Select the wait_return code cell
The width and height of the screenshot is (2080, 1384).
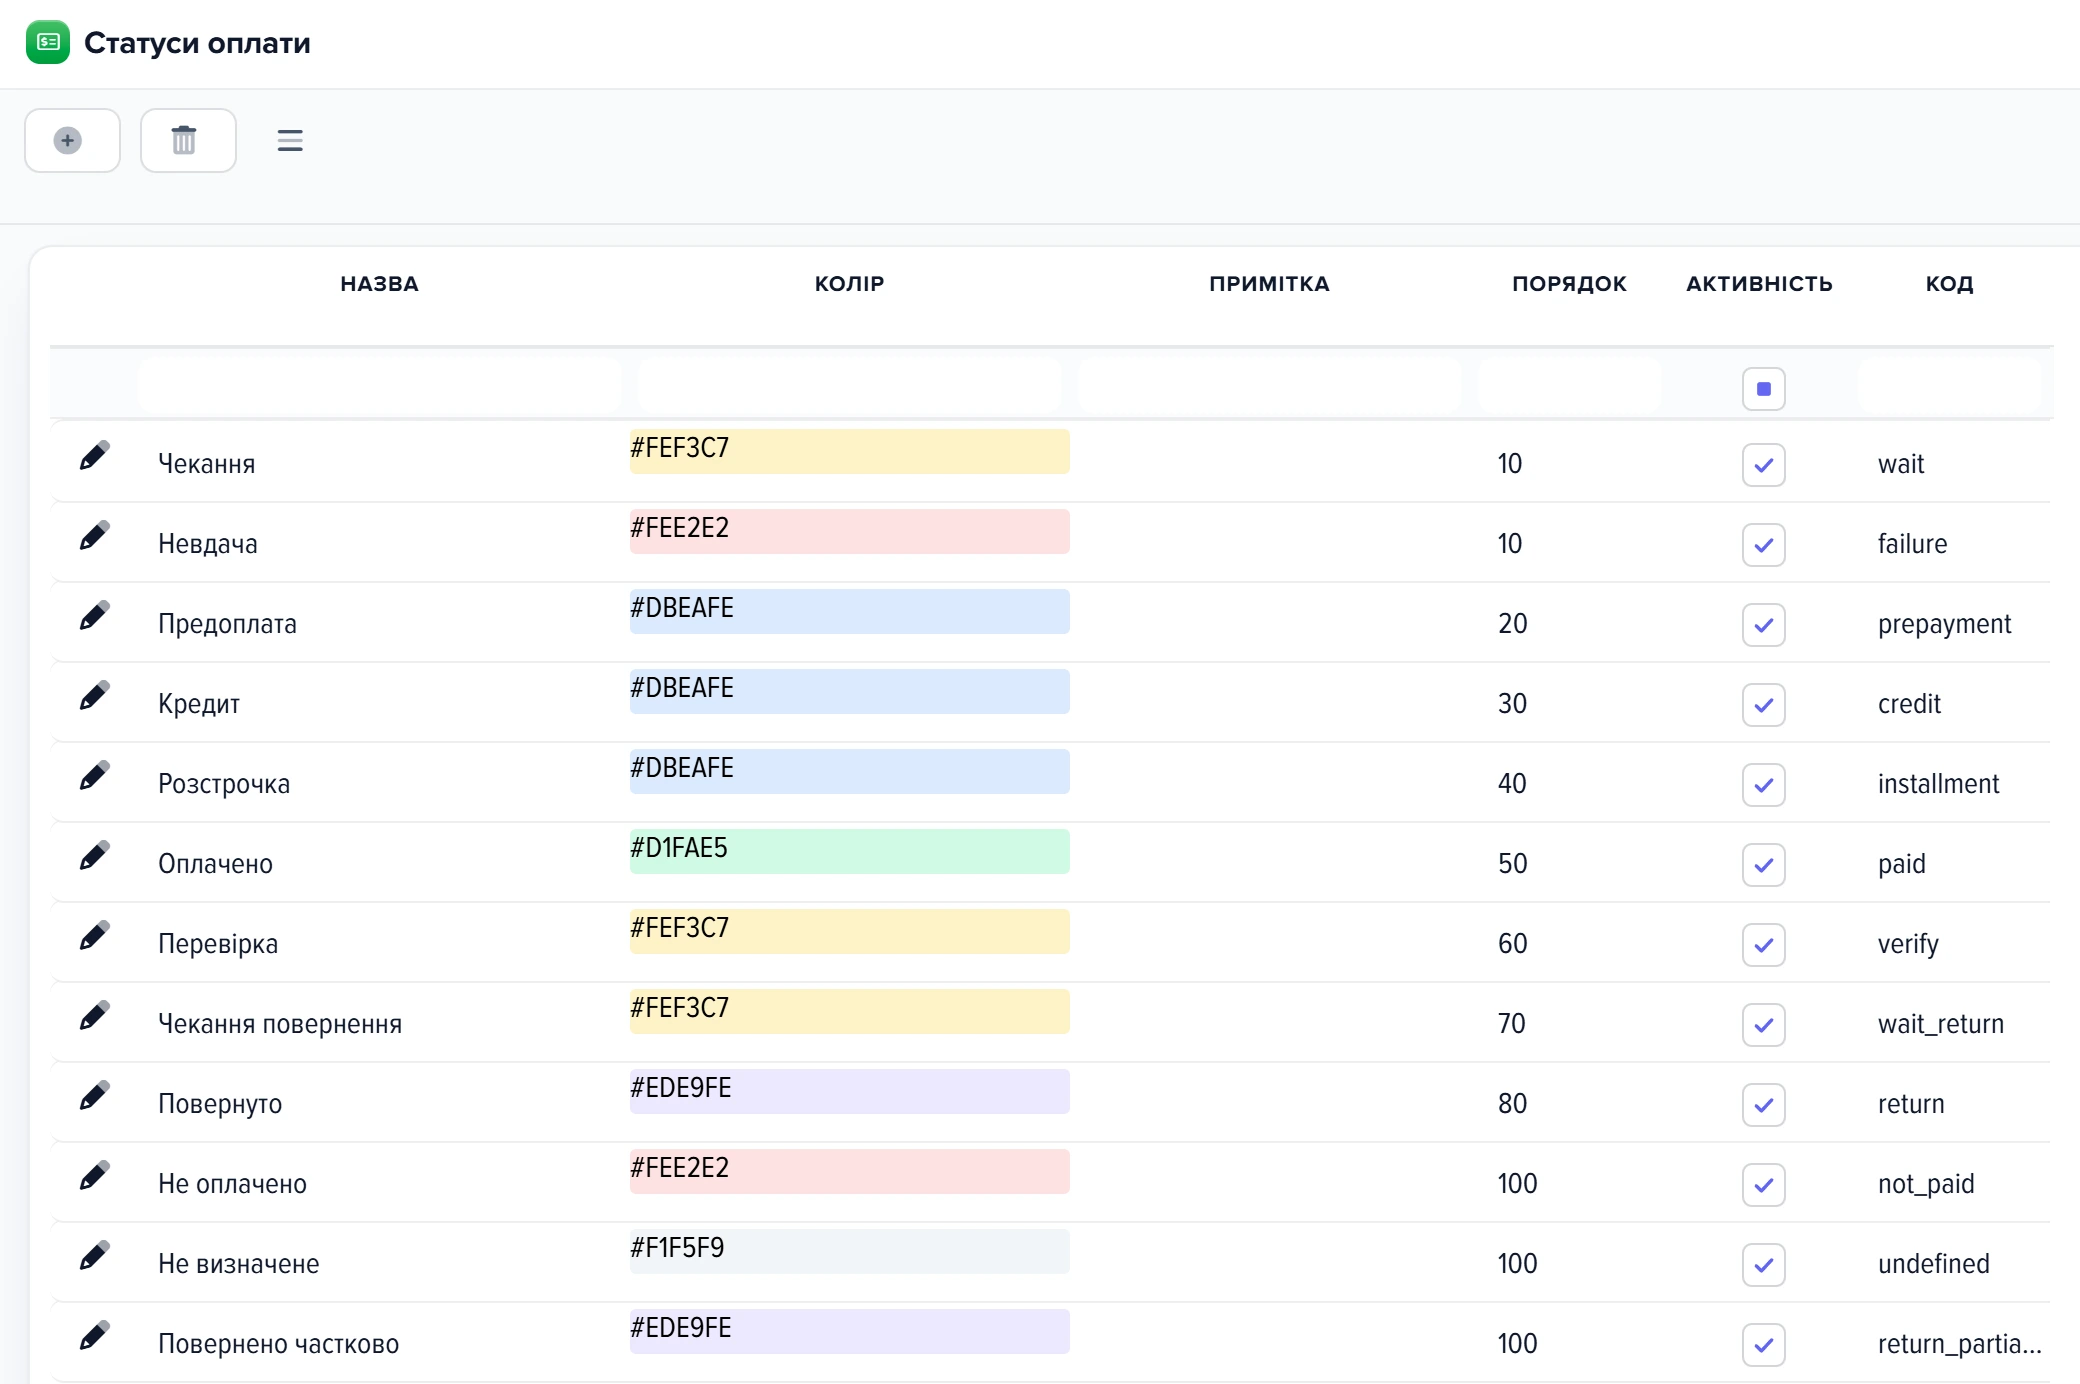[x=1940, y=1024]
